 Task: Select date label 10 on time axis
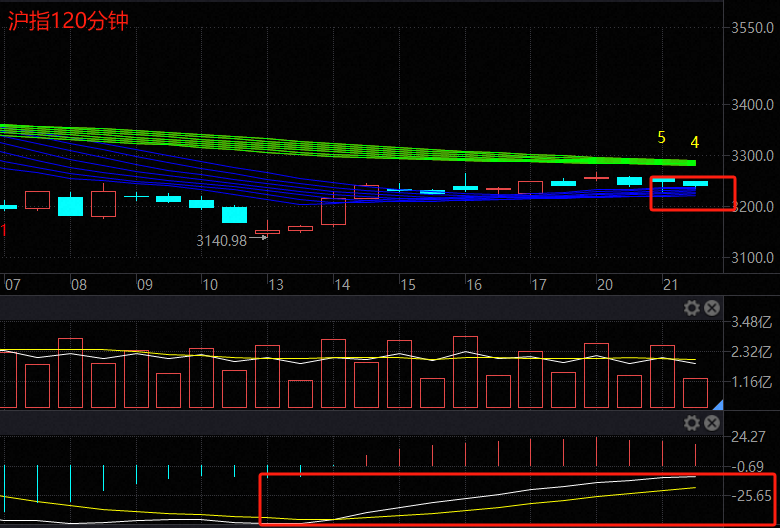click(210, 285)
